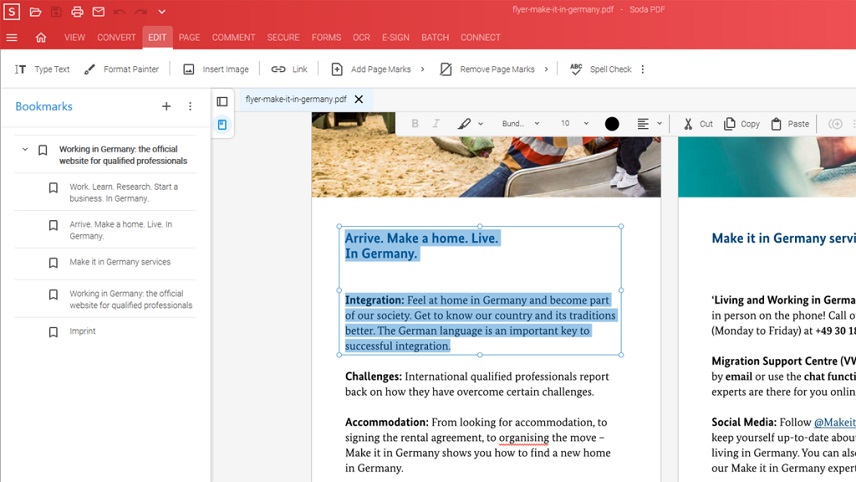Click the 'Challenges:' paragraph heading
The height and width of the screenshot is (482, 856).
(373, 377)
